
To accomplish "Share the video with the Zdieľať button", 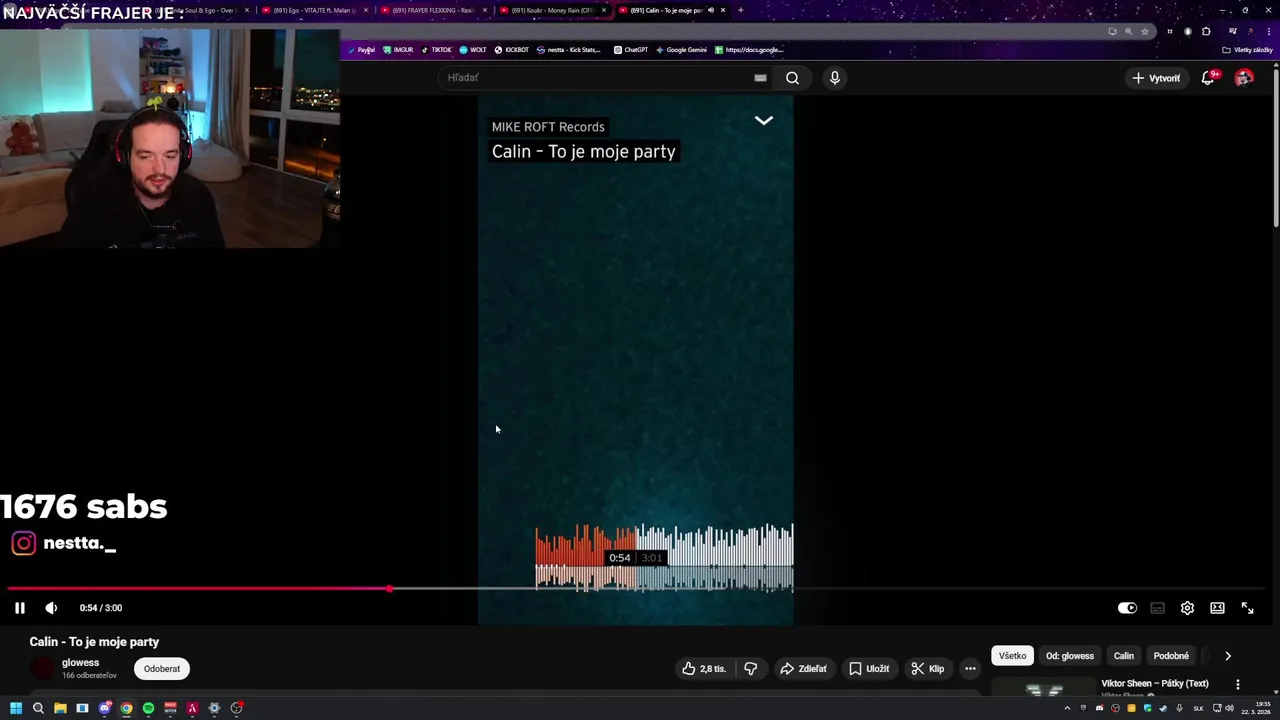I will tap(804, 669).
